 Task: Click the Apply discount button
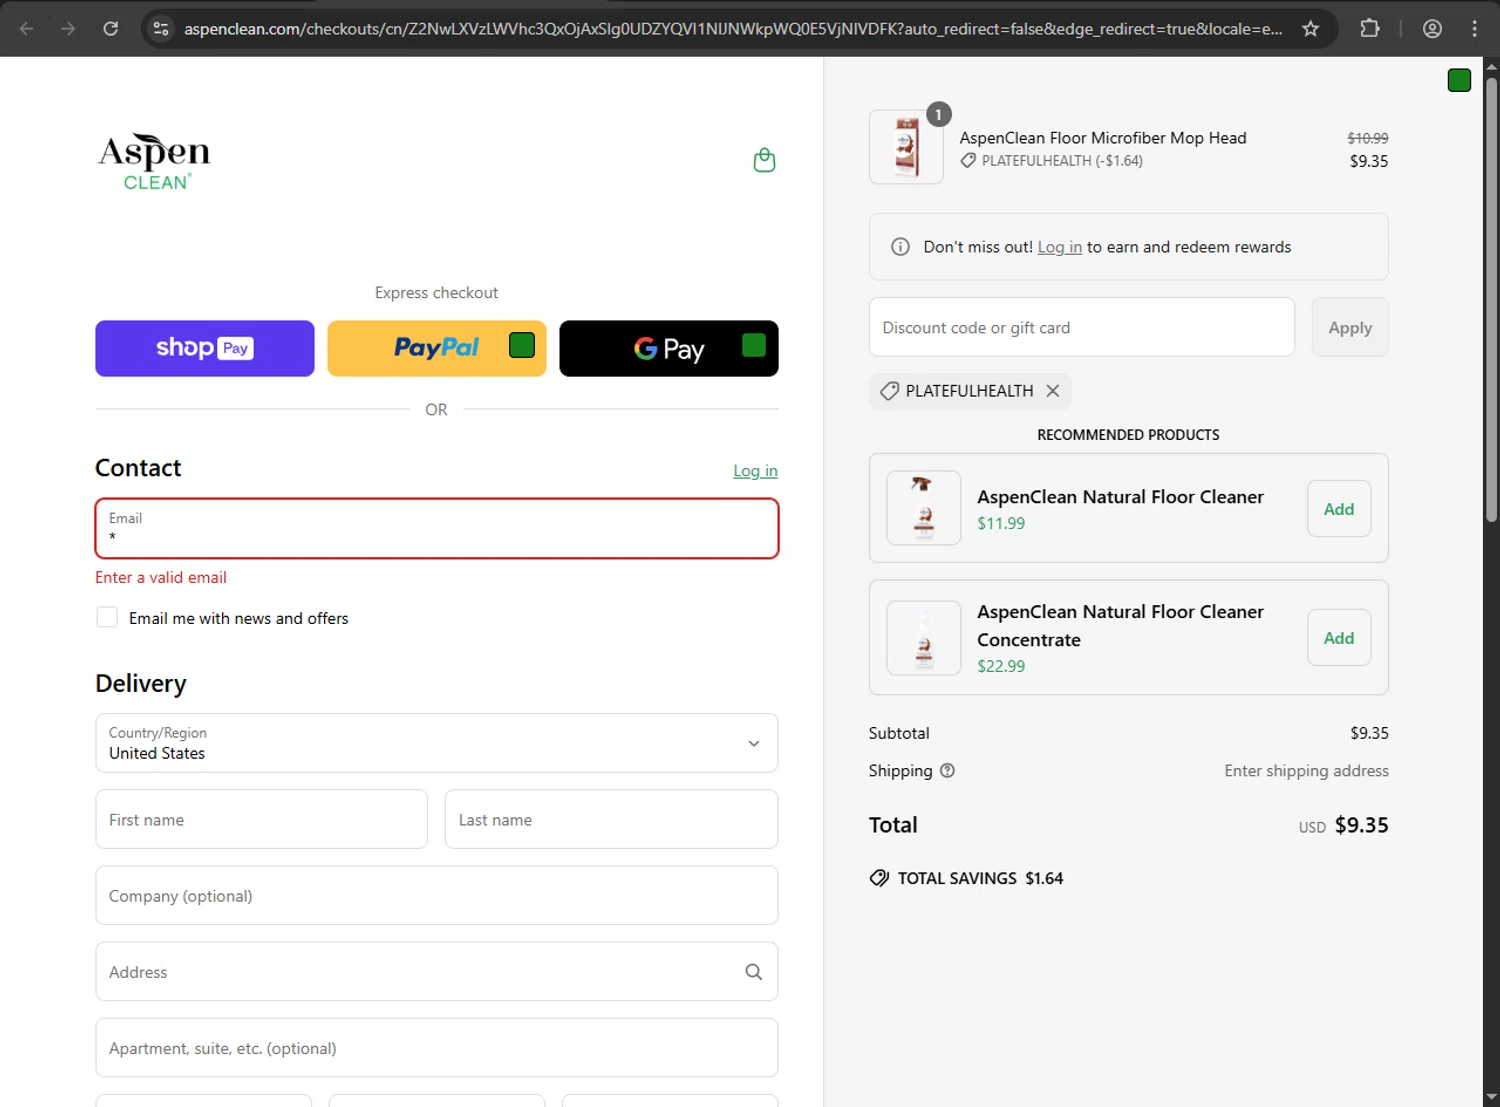[x=1350, y=327]
